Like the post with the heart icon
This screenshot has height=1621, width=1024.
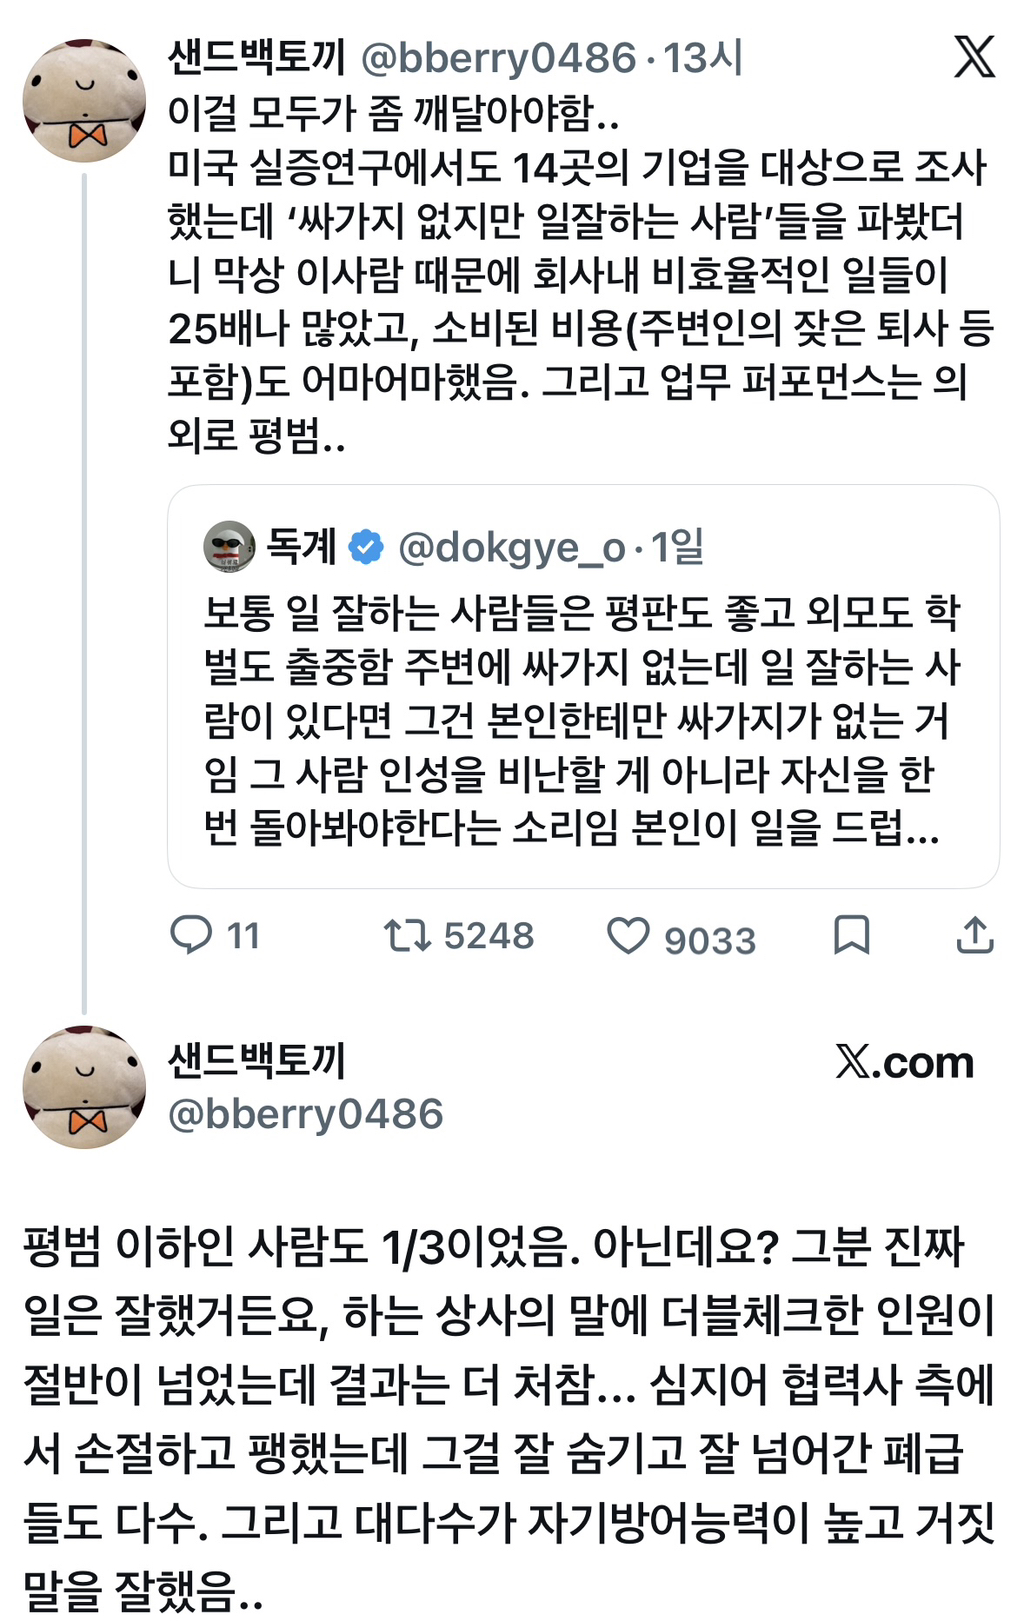pyautogui.click(x=628, y=936)
